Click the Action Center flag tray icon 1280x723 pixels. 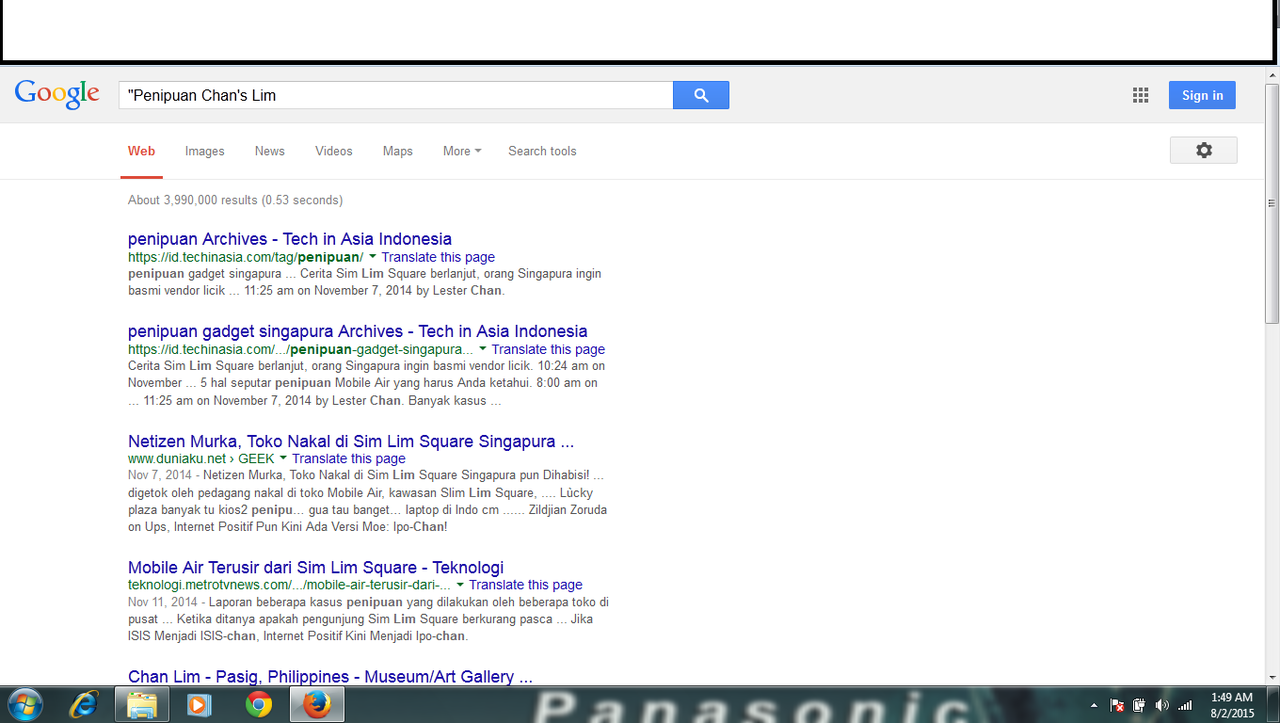coord(1118,705)
